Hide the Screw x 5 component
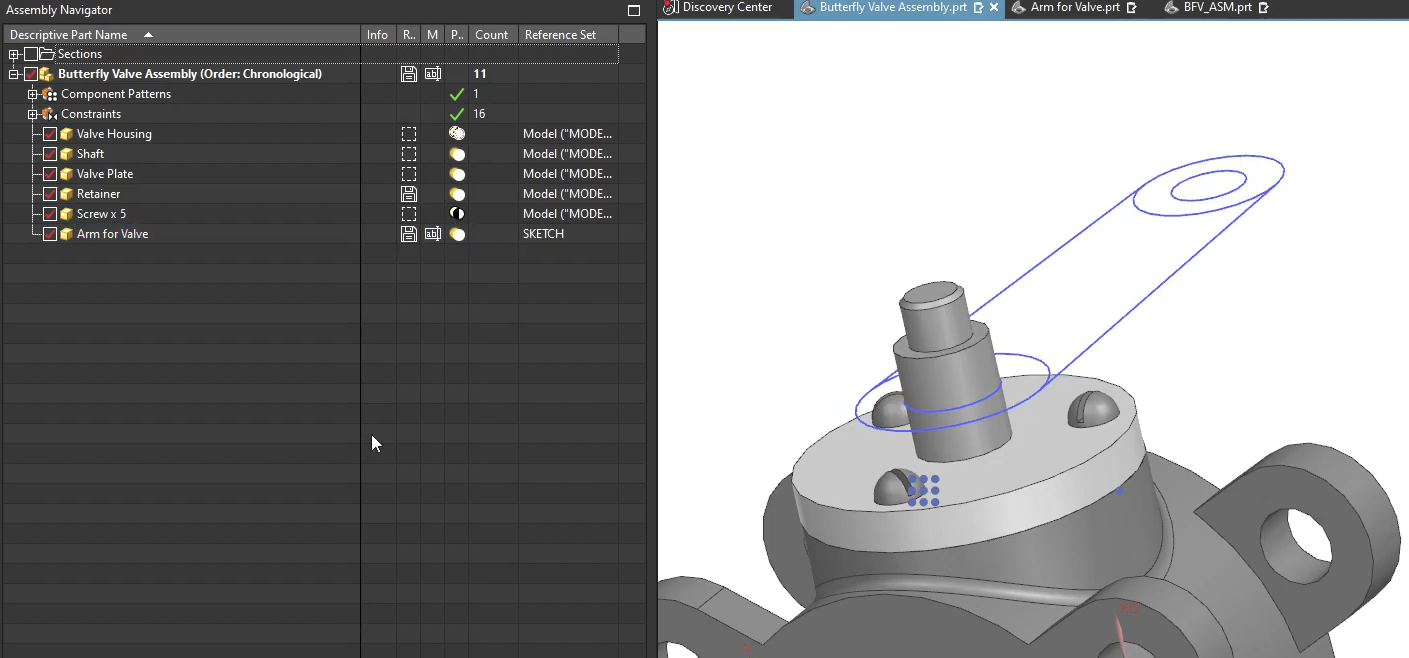 [50, 214]
